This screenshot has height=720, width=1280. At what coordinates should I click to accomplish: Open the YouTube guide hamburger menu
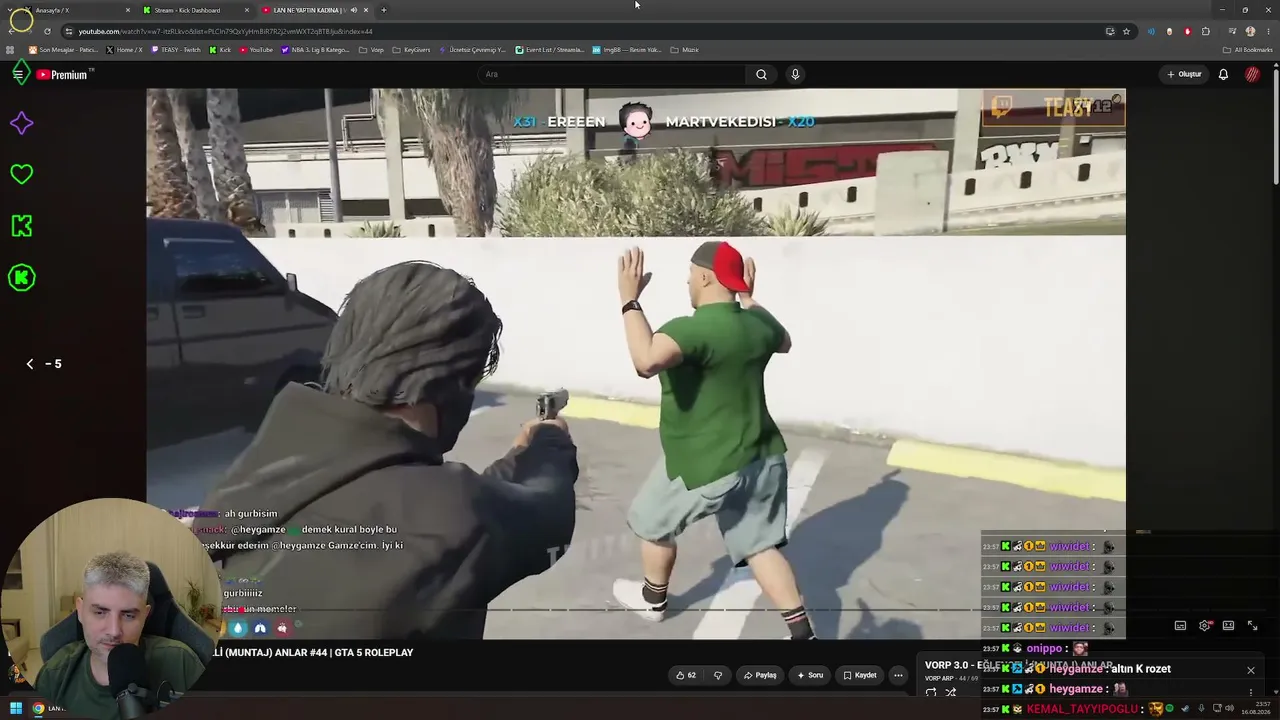coord(18,74)
